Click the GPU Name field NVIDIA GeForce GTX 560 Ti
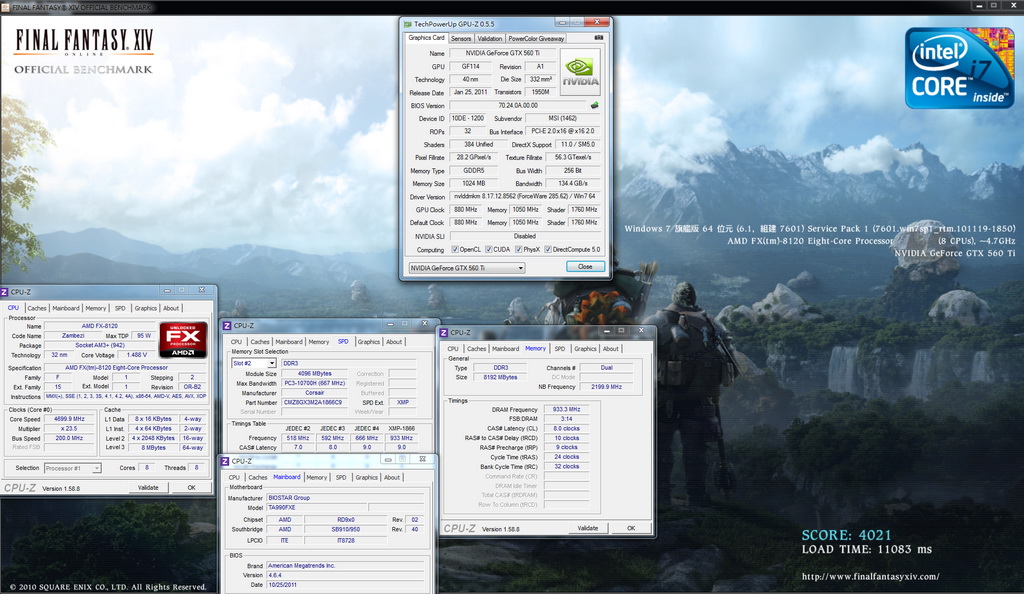 point(502,53)
